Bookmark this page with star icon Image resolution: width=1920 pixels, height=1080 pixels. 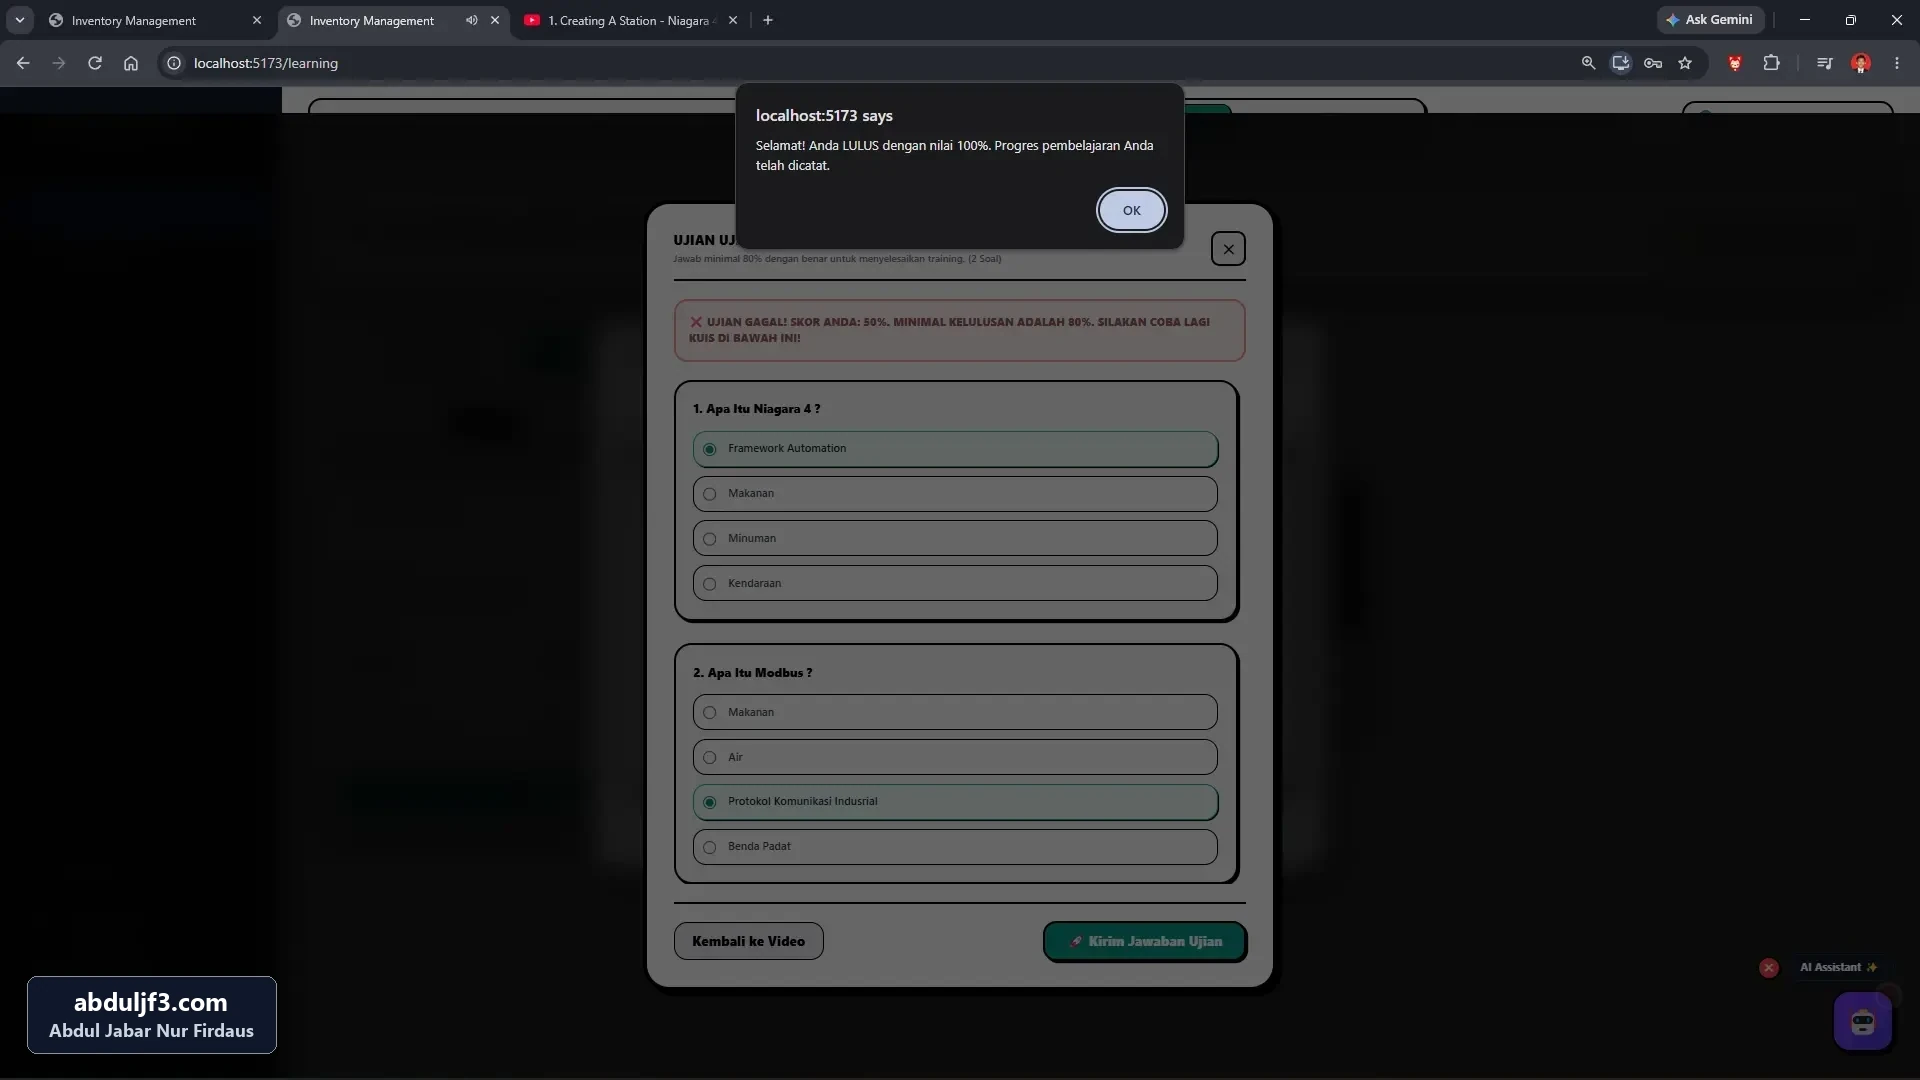point(1685,63)
